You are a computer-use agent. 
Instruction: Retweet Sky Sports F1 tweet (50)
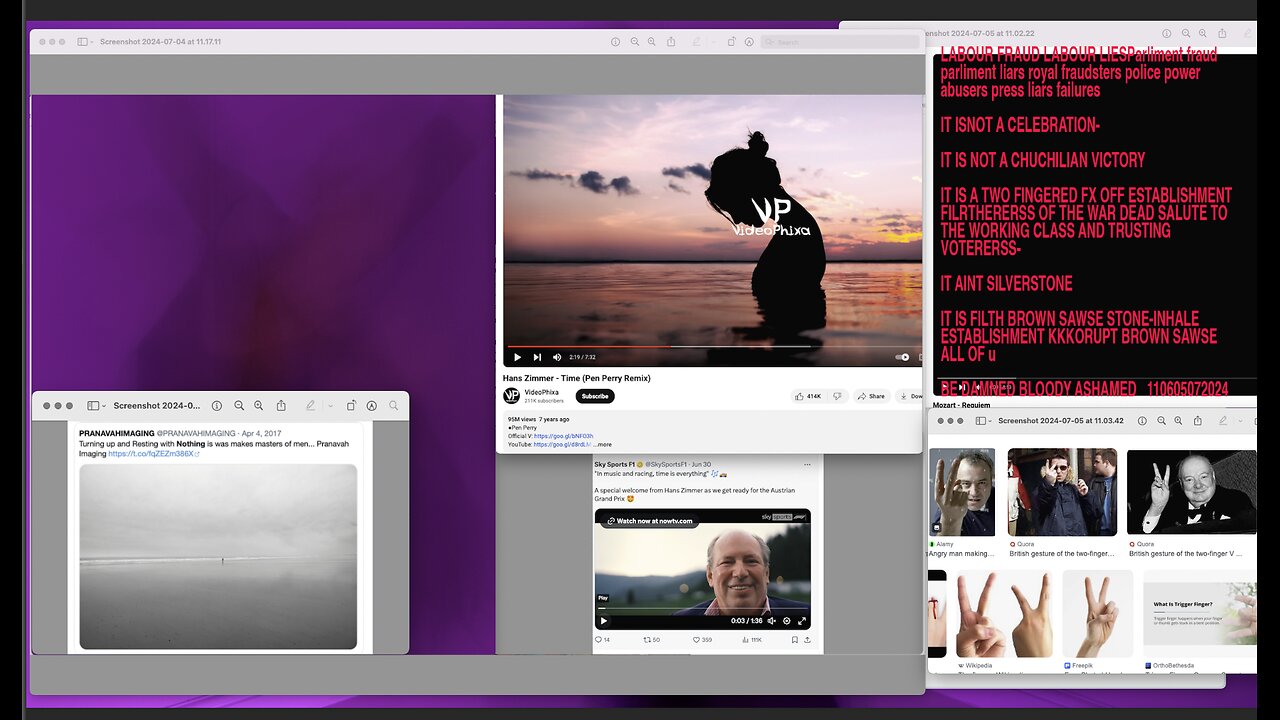point(651,639)
